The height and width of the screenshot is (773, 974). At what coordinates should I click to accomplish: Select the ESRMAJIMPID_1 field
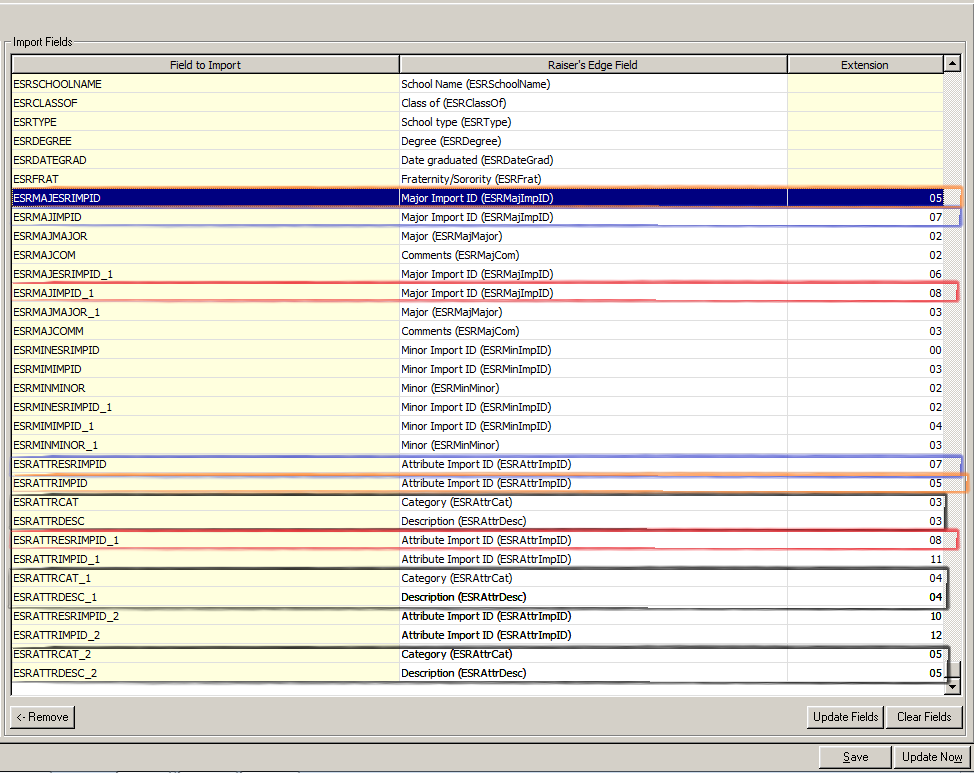(x=205, y=293)
